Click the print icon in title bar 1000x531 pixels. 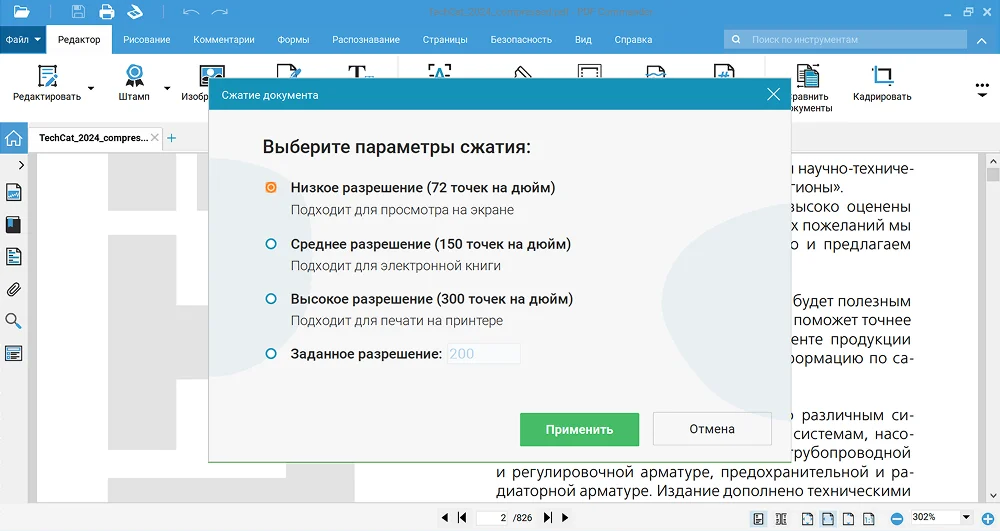(x=107, y=12)
